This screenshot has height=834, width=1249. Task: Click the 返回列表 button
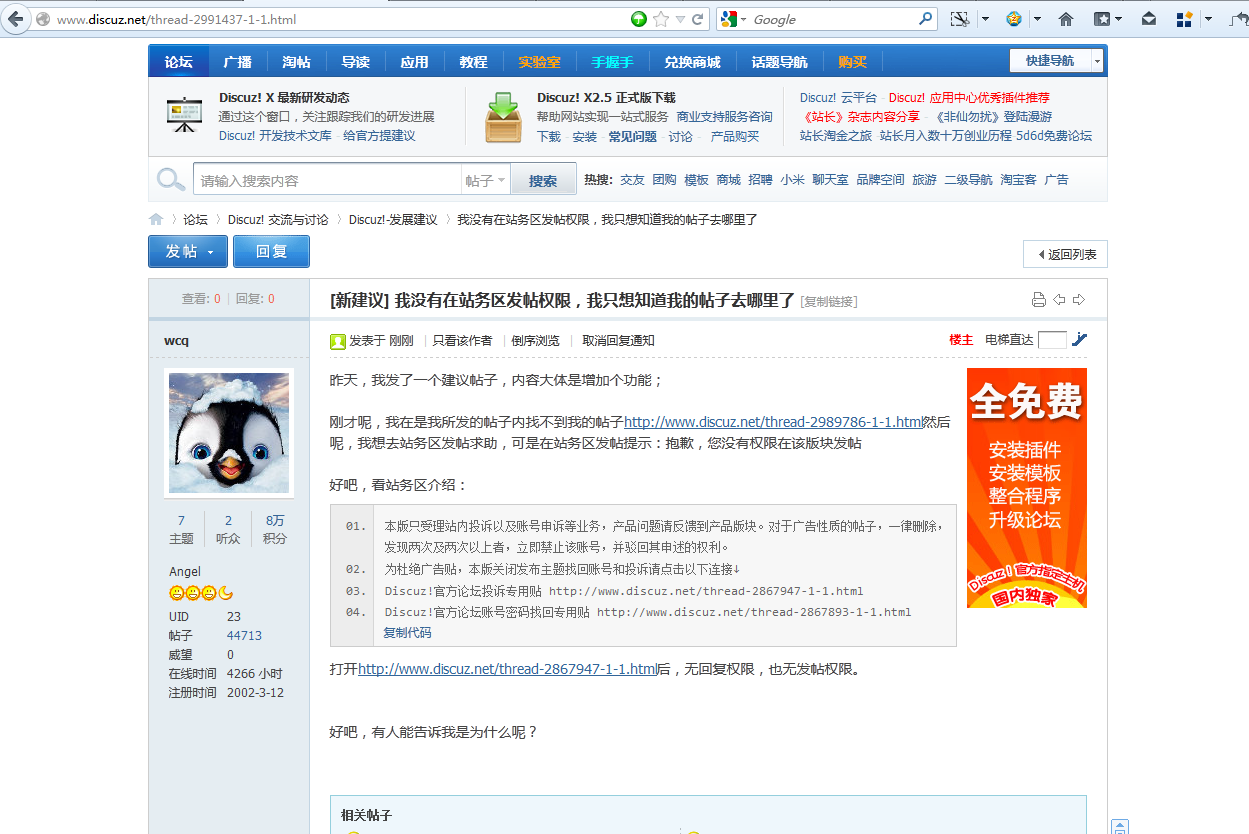click(x=1065, y=254)
